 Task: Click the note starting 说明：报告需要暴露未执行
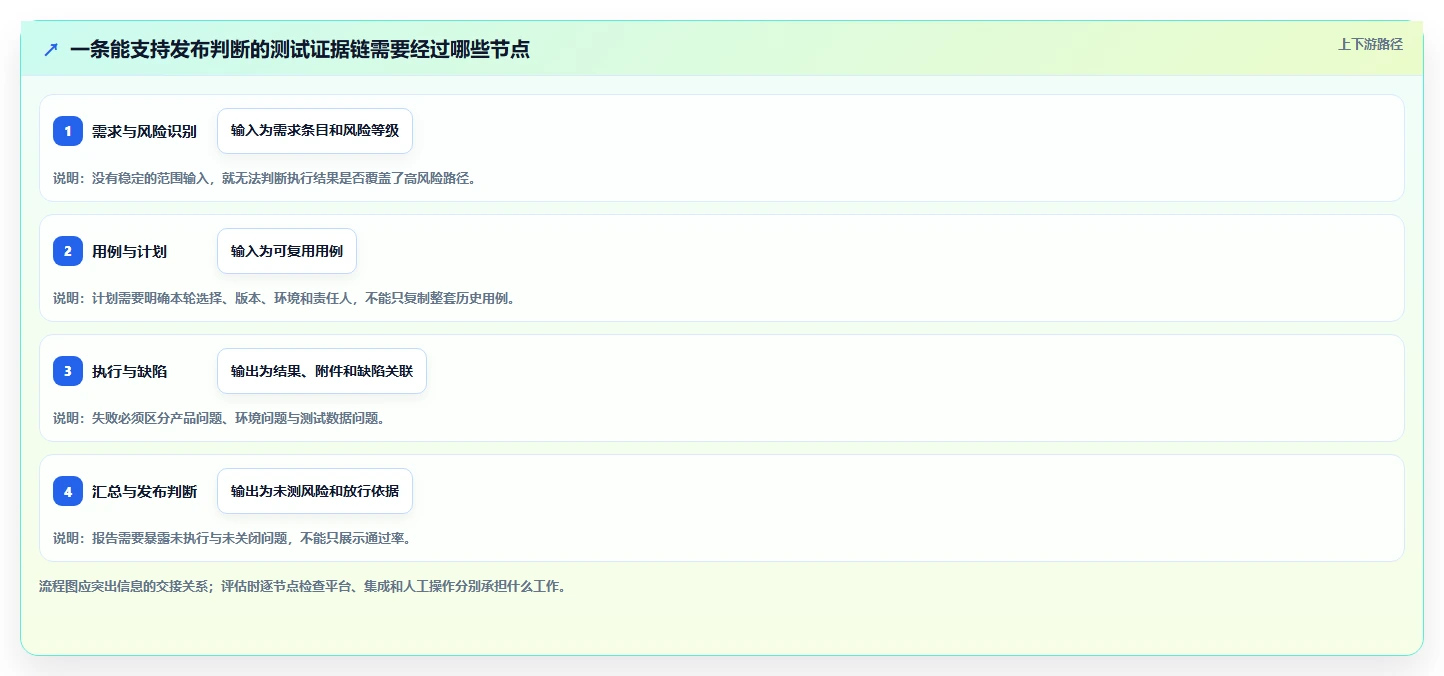coord(233,538)
